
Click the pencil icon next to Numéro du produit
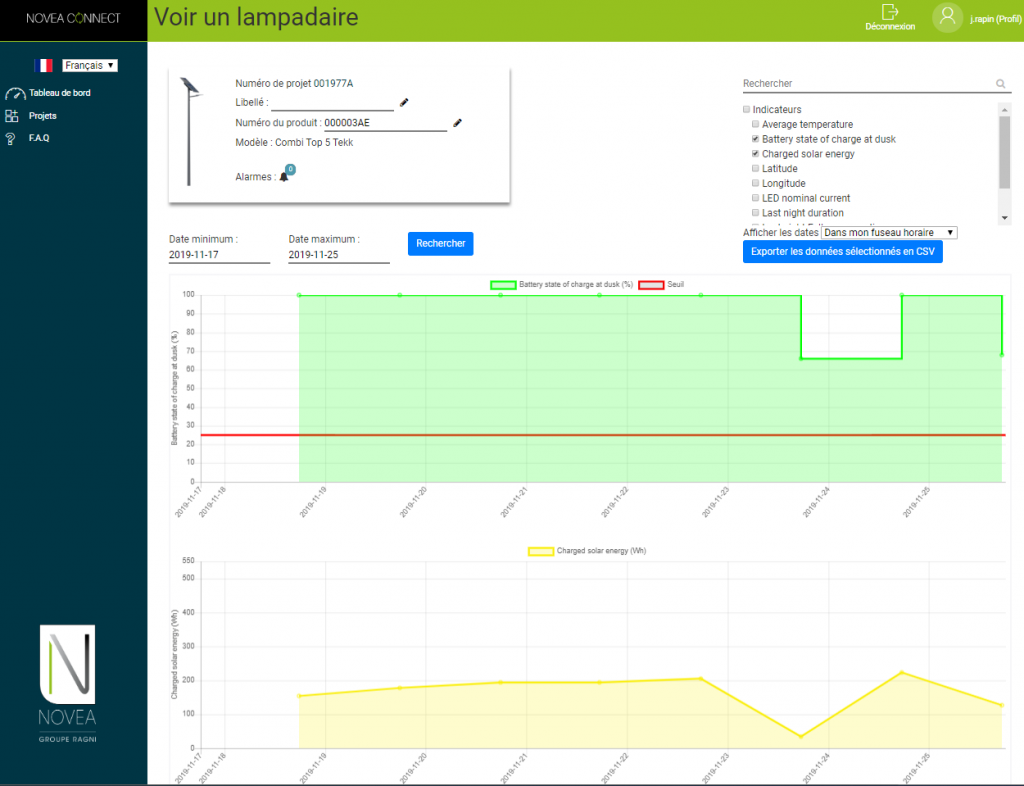(x=457, y=122)
